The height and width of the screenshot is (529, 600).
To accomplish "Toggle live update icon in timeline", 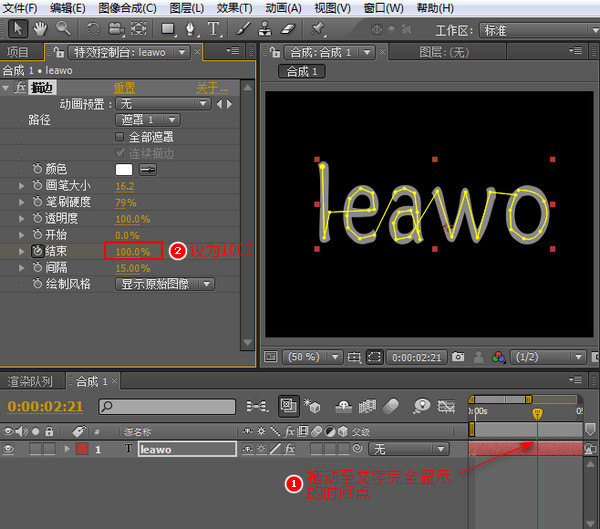I will 289,405.
